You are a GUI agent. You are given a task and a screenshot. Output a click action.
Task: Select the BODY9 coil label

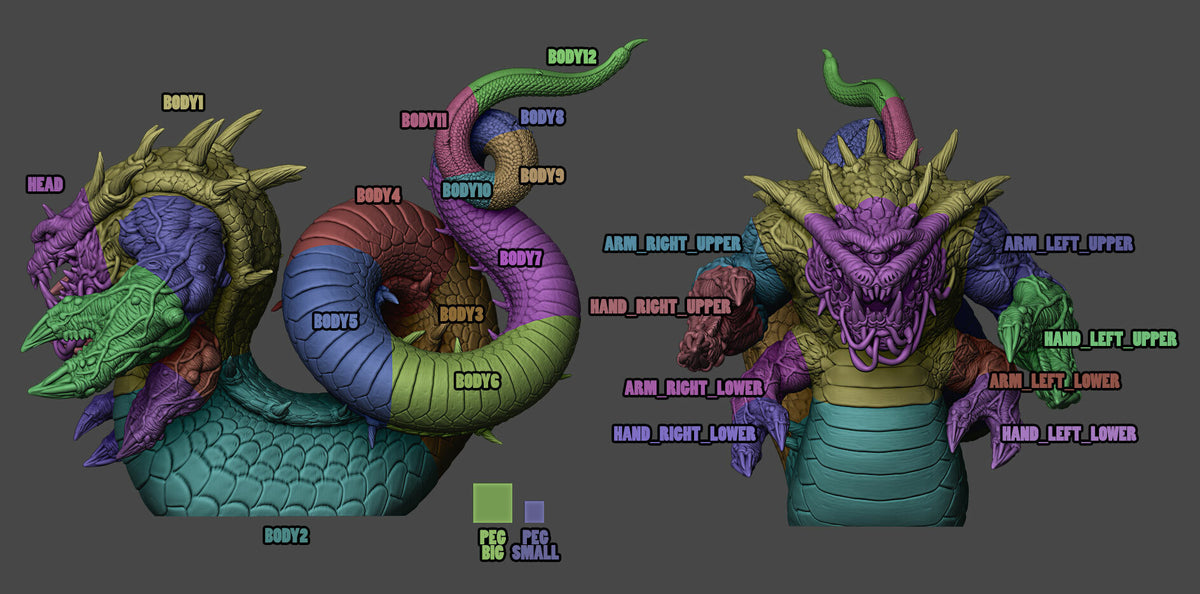pyautogui.click(x=541, y=175)
